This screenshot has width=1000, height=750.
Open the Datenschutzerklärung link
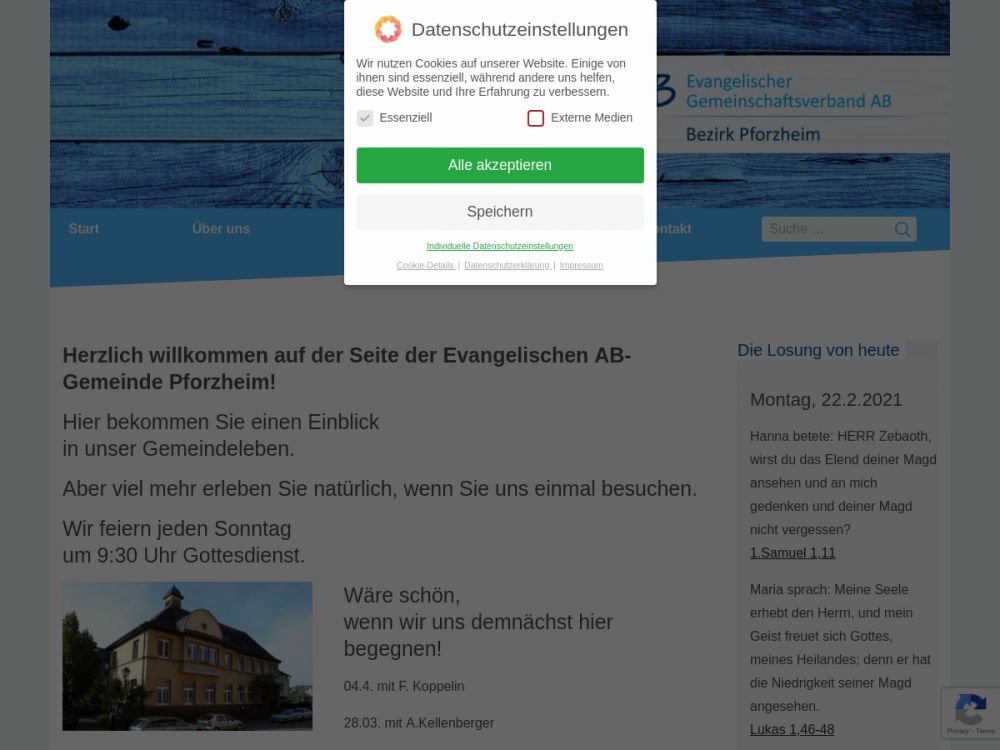(x=507, y=265)
